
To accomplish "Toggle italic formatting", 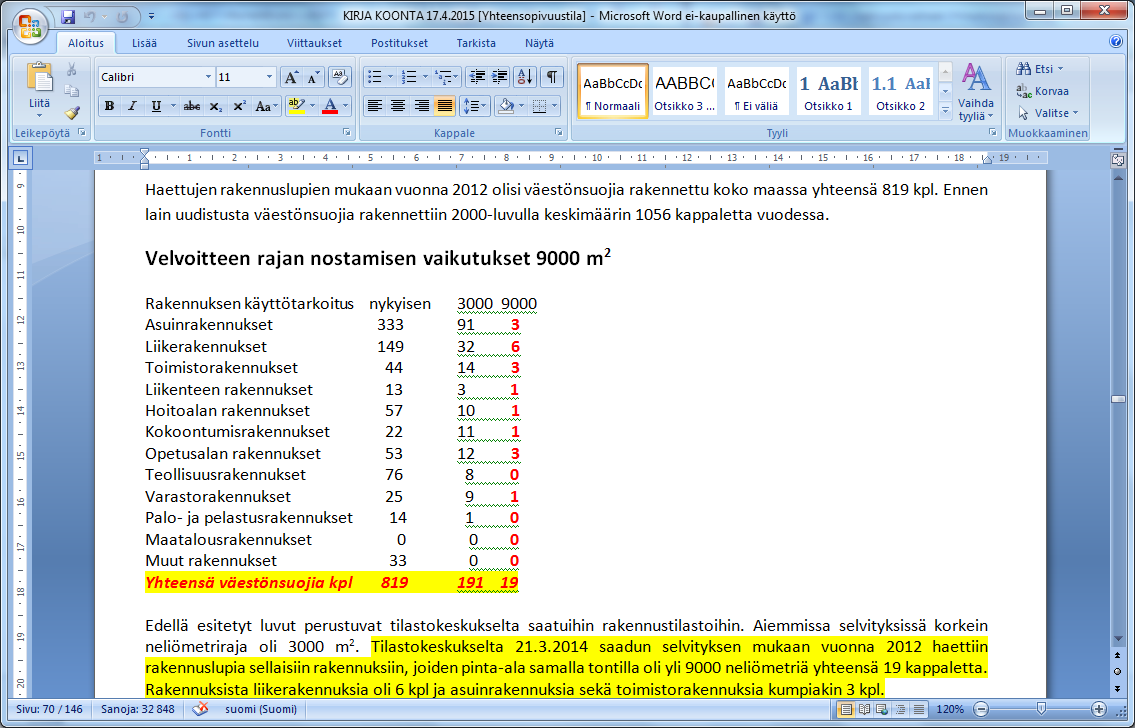I will (x=132, y=106).
